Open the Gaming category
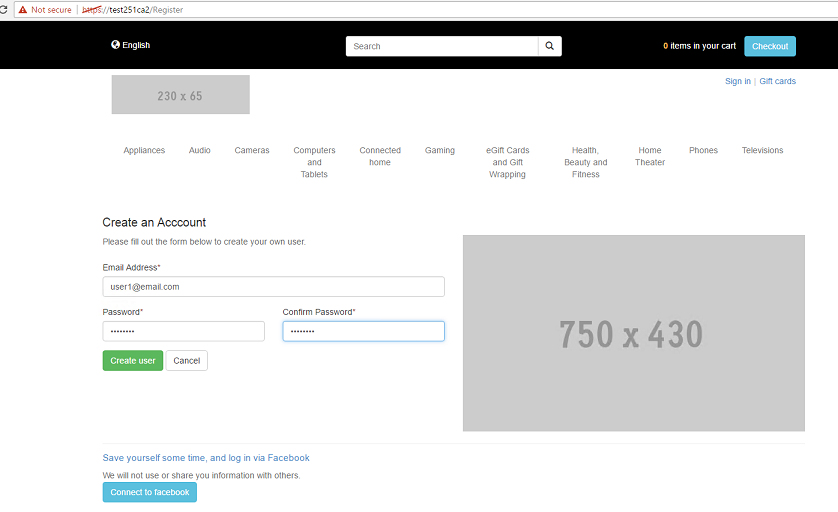The height and width of the screenshot is (512, 838). (440, 151)
